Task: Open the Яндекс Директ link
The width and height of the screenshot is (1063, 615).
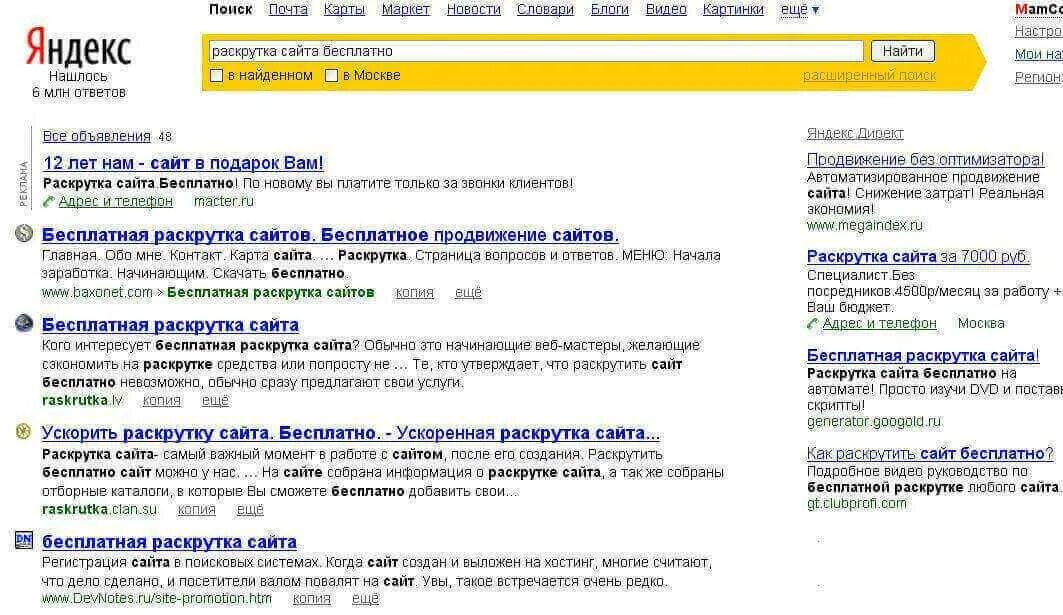Action: pyautogui.click(x=855, y=134)
